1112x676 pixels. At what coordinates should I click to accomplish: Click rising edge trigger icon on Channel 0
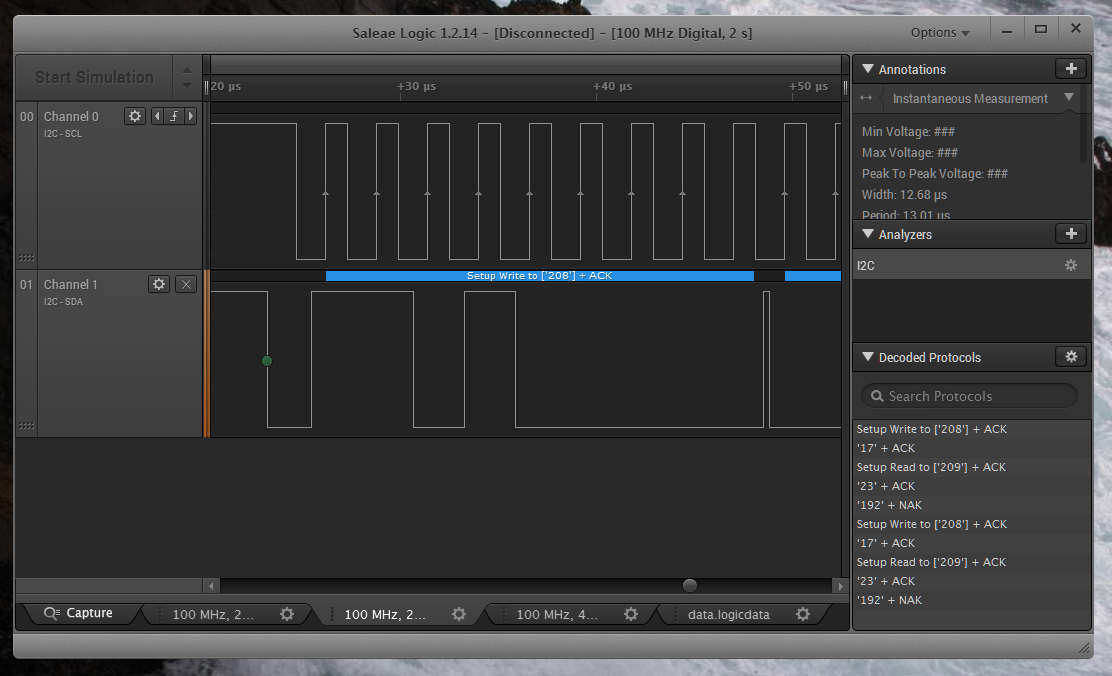click(174, 116)
